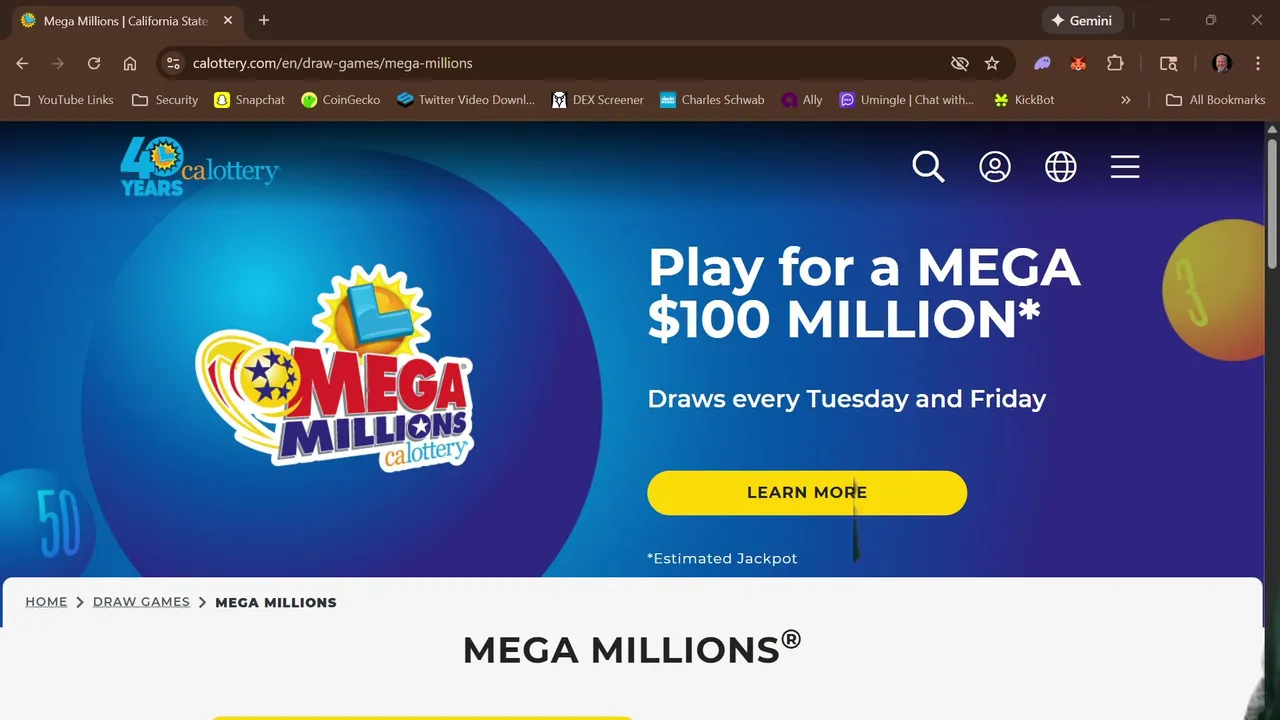Screen dimensions: 1280x720
Task: Click the browser Home button
Action: click(x=130, y=63)
